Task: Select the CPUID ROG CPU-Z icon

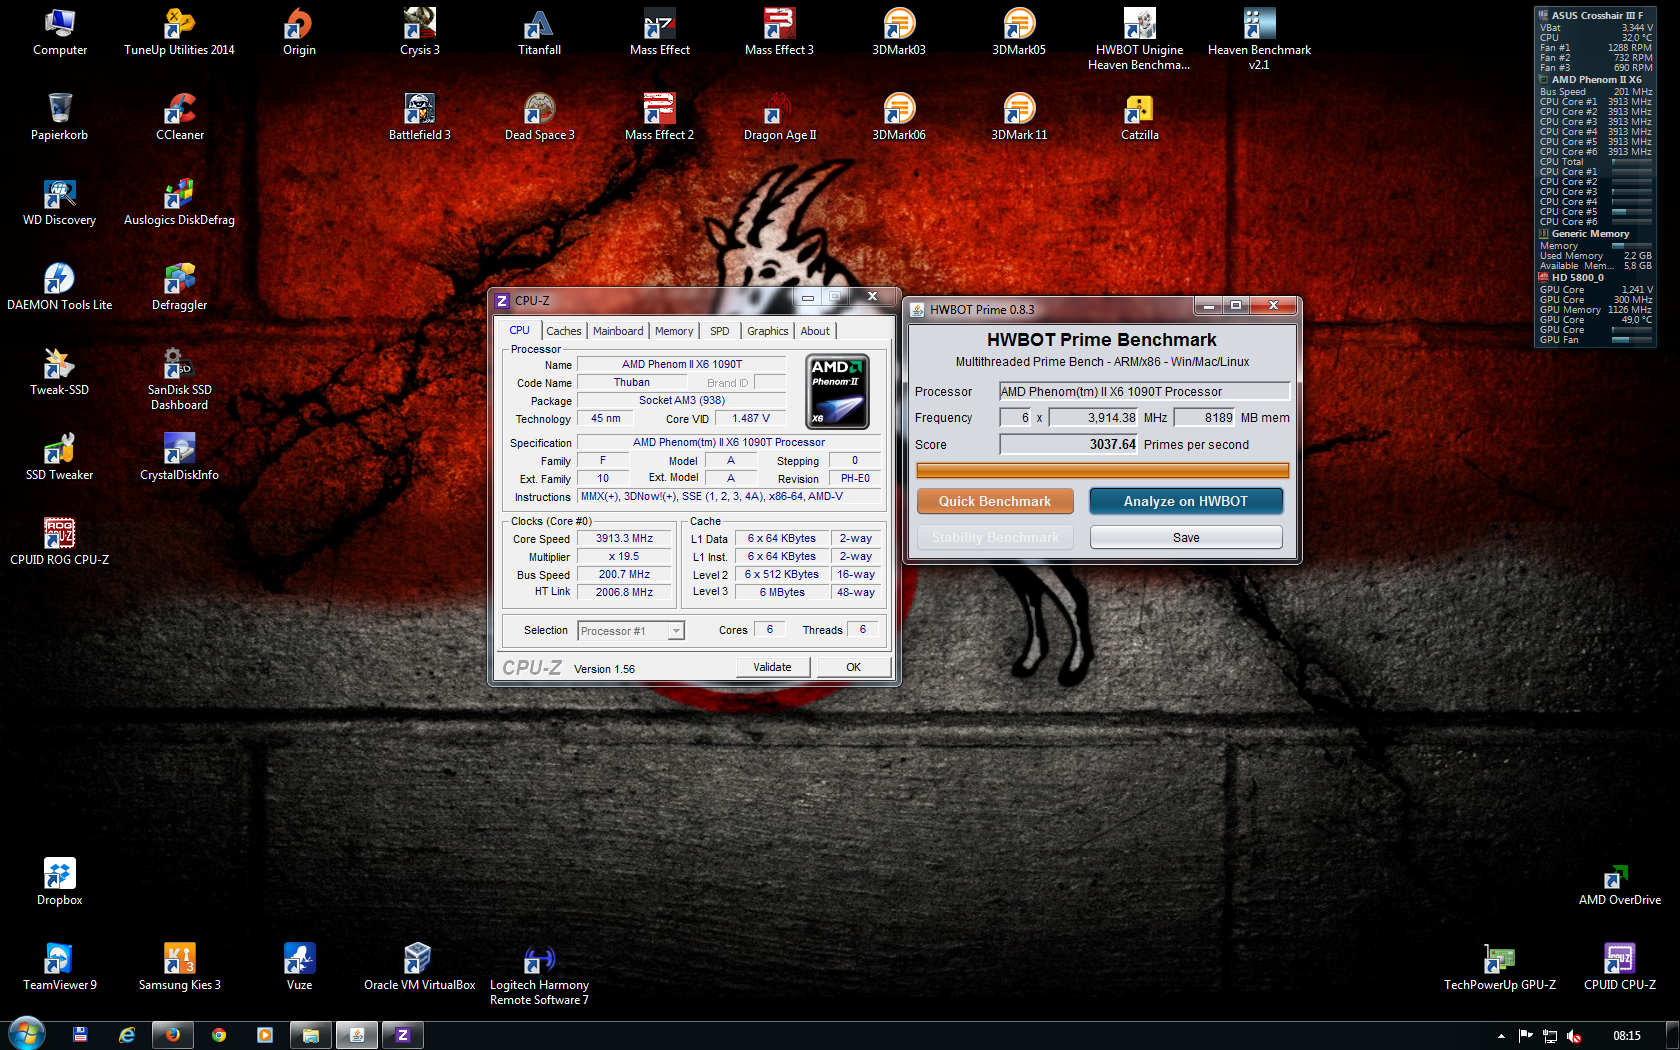Action: (x=60, y=542)
